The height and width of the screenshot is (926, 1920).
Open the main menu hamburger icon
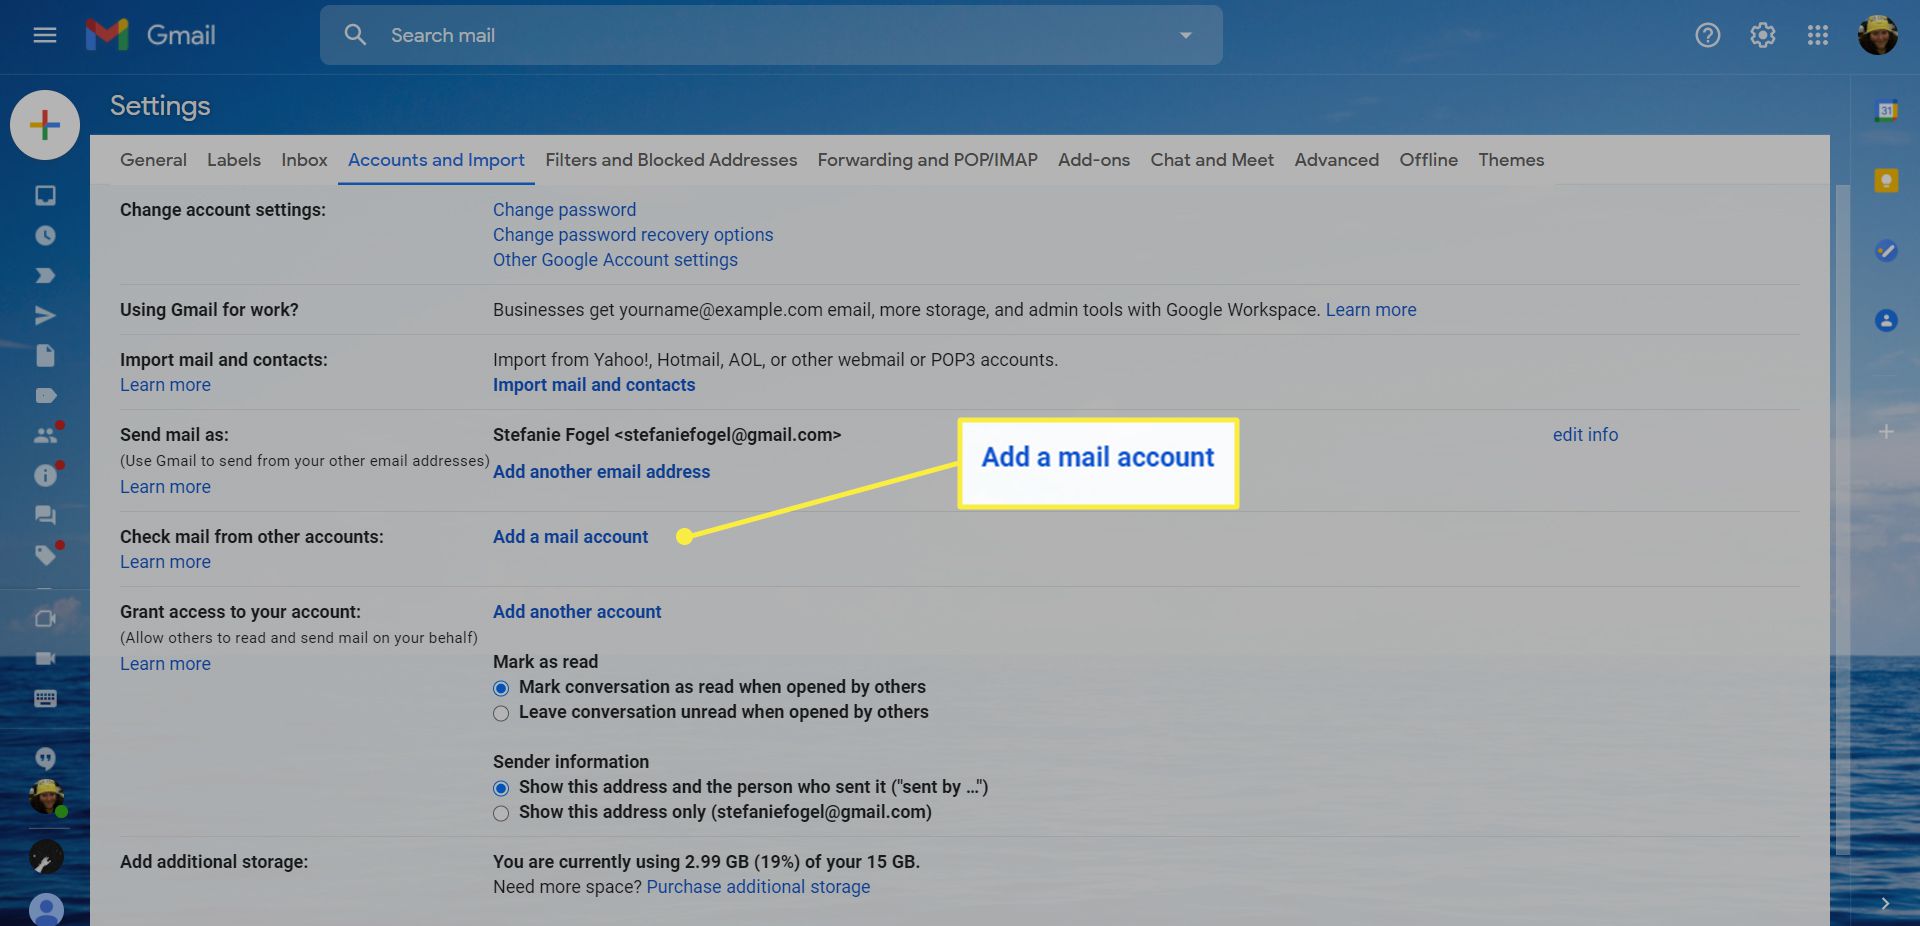[x=45, y=35]
